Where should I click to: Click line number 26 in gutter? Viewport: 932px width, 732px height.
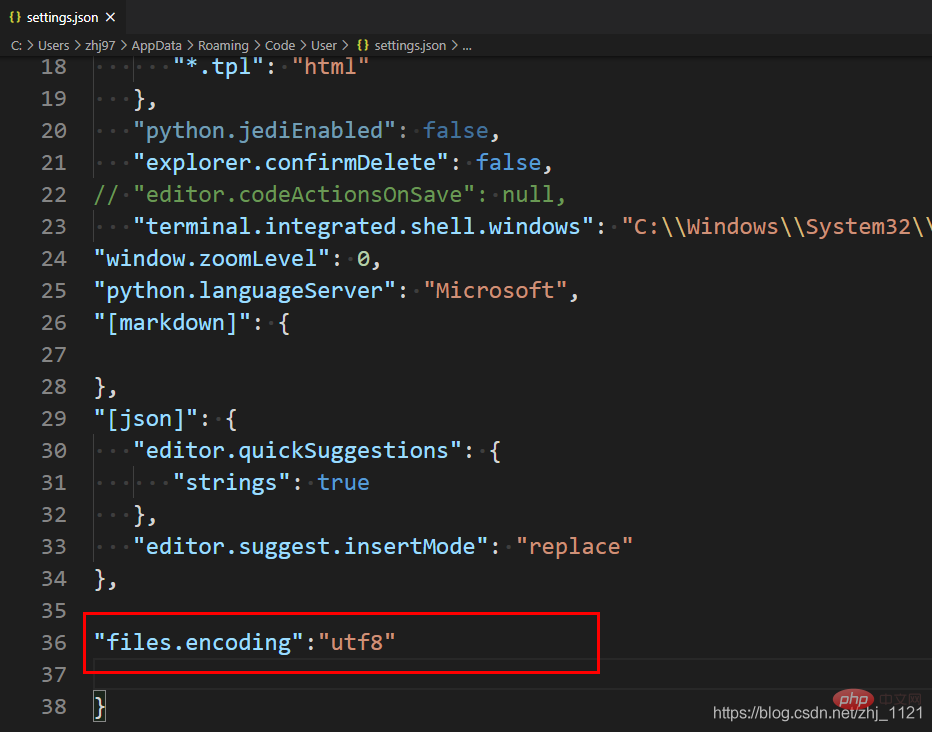pyautogui.click(x=53, y=323)
